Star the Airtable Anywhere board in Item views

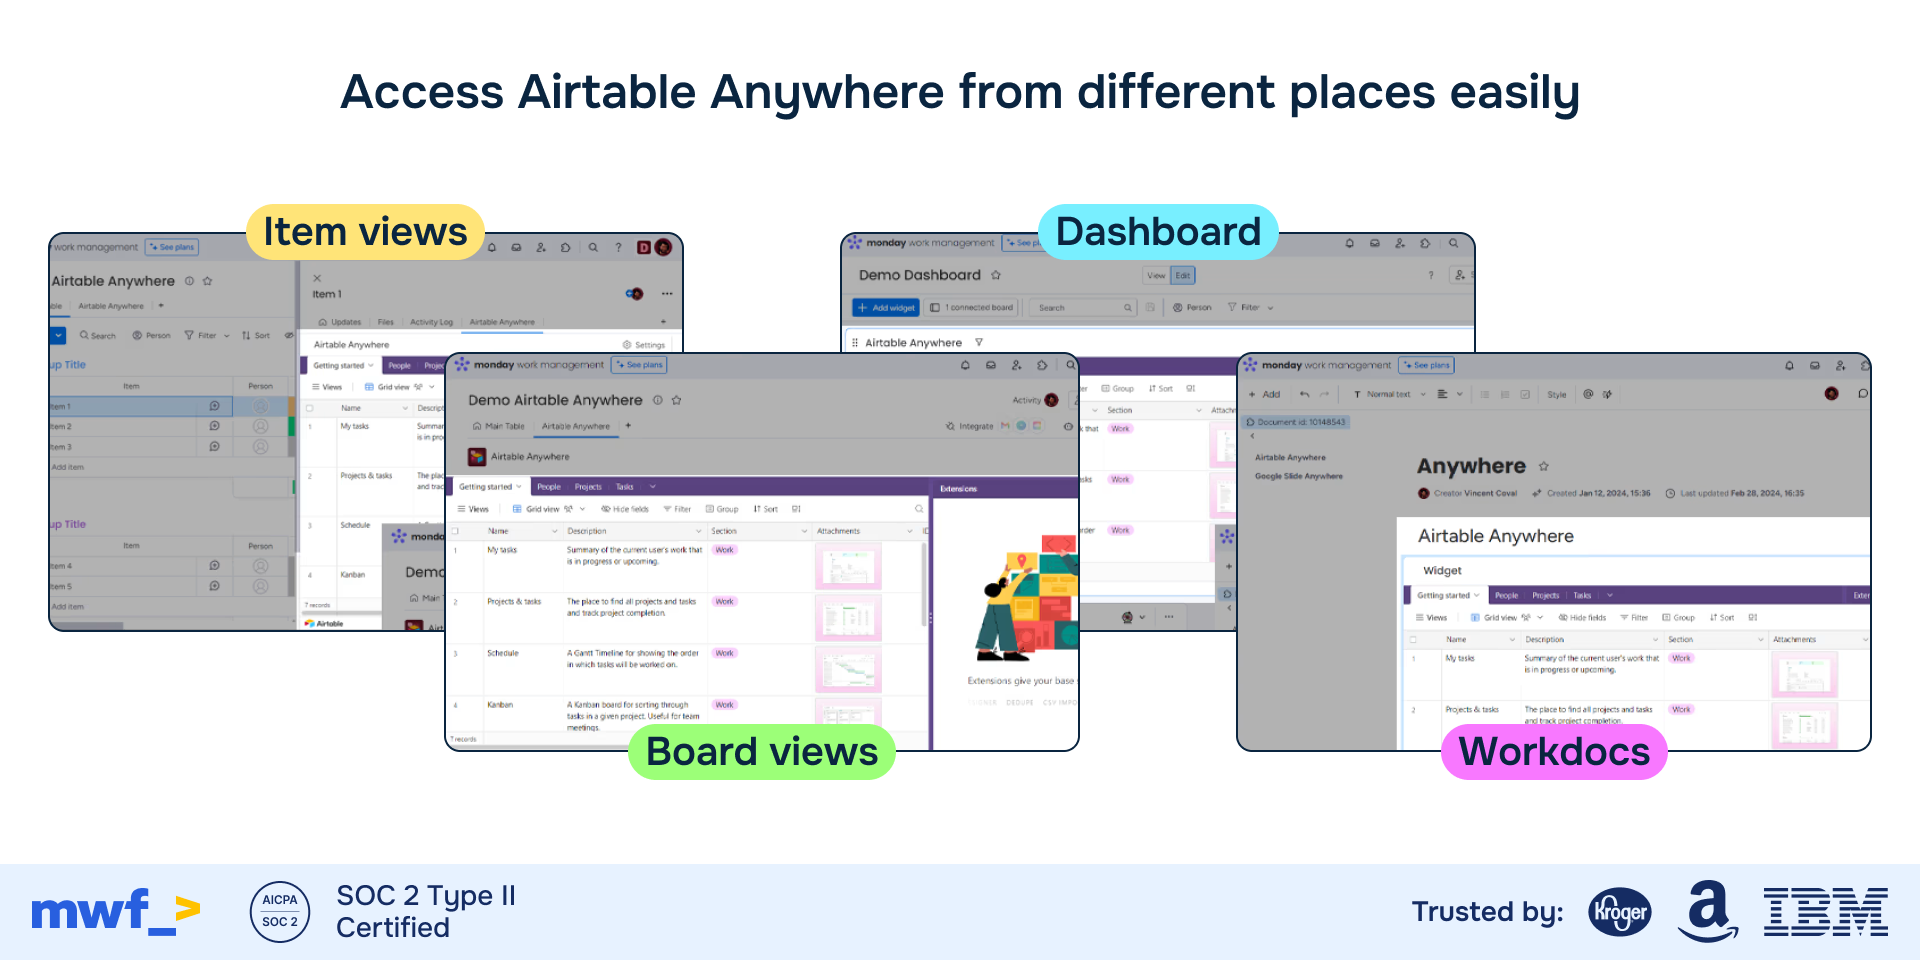[208, 281]
